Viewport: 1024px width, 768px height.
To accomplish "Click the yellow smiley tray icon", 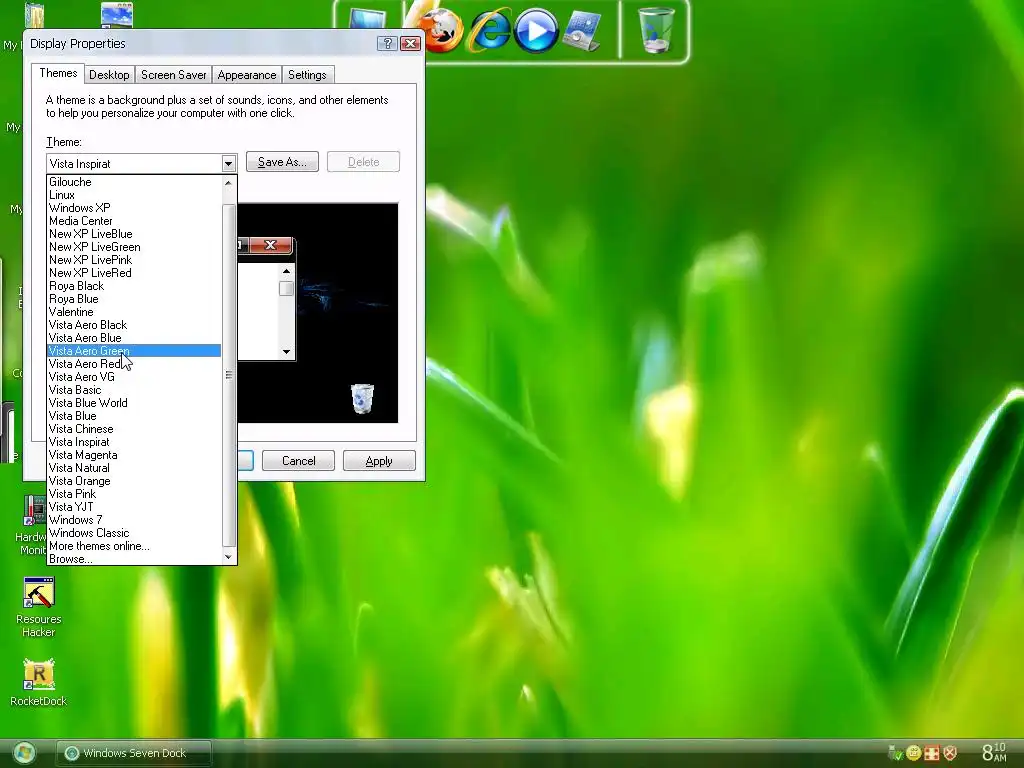I will point(914,753).
